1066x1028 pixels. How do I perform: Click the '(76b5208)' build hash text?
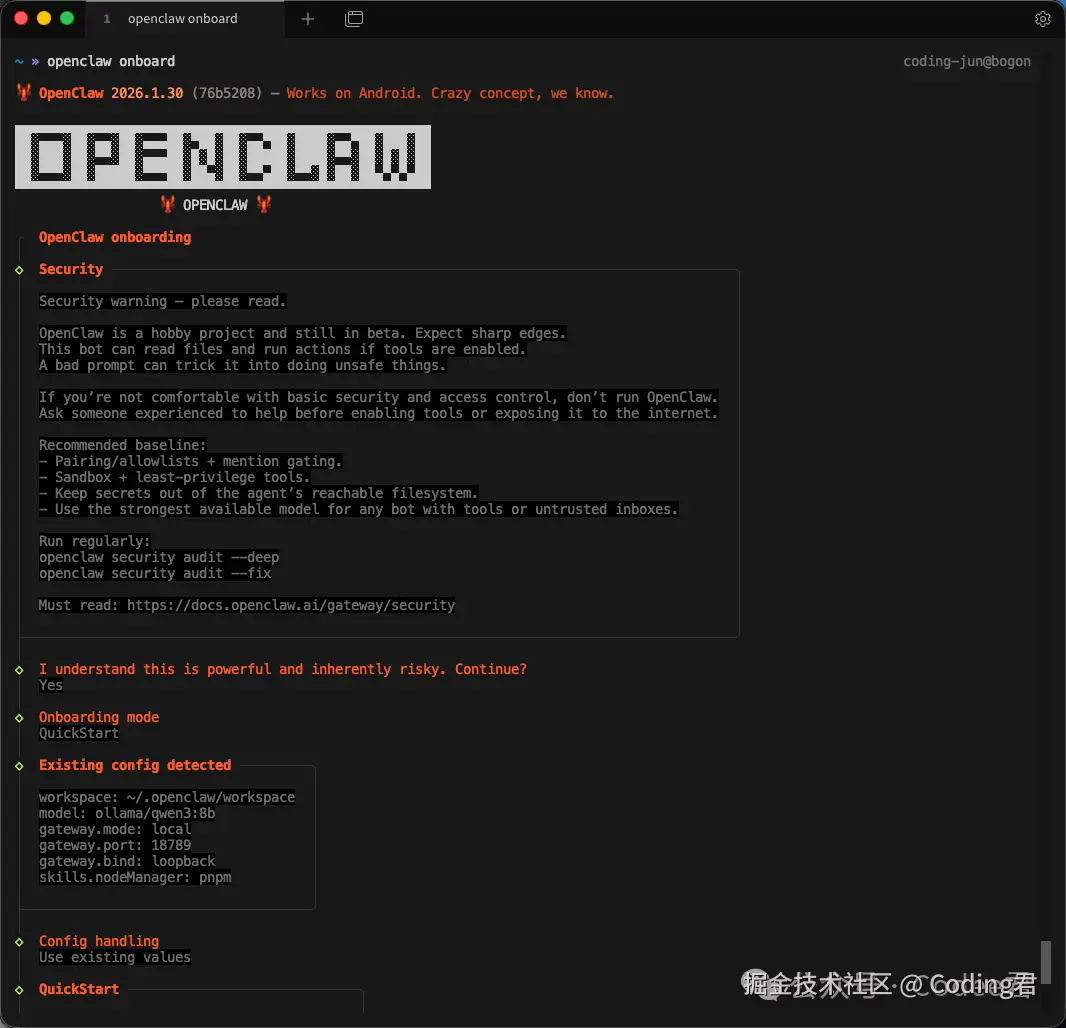[x=227, y=93]
